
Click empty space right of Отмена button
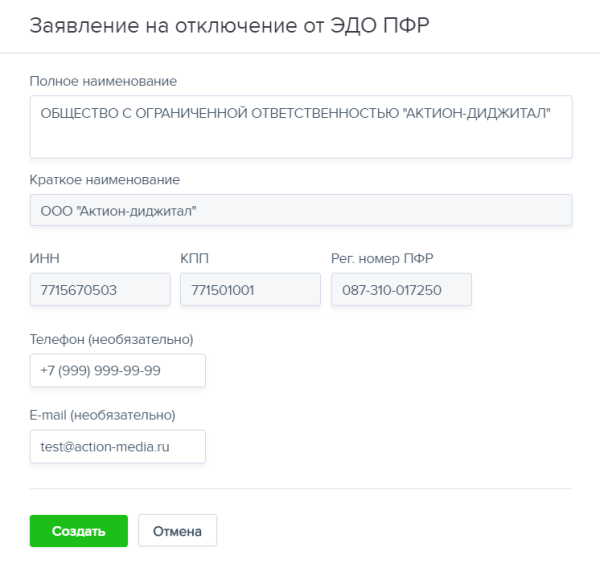click(x=400, y=531)
